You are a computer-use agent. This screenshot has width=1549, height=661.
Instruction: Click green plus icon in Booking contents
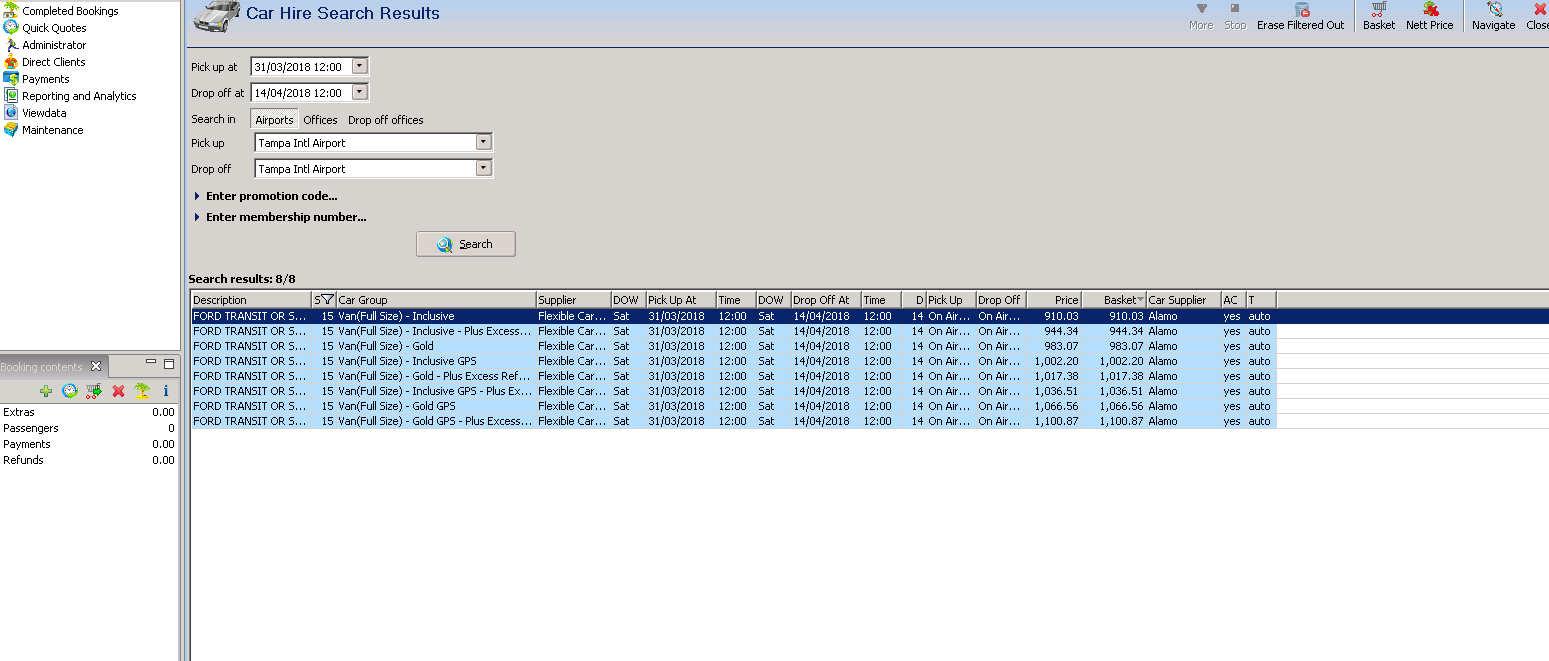[x=45, y=391]
